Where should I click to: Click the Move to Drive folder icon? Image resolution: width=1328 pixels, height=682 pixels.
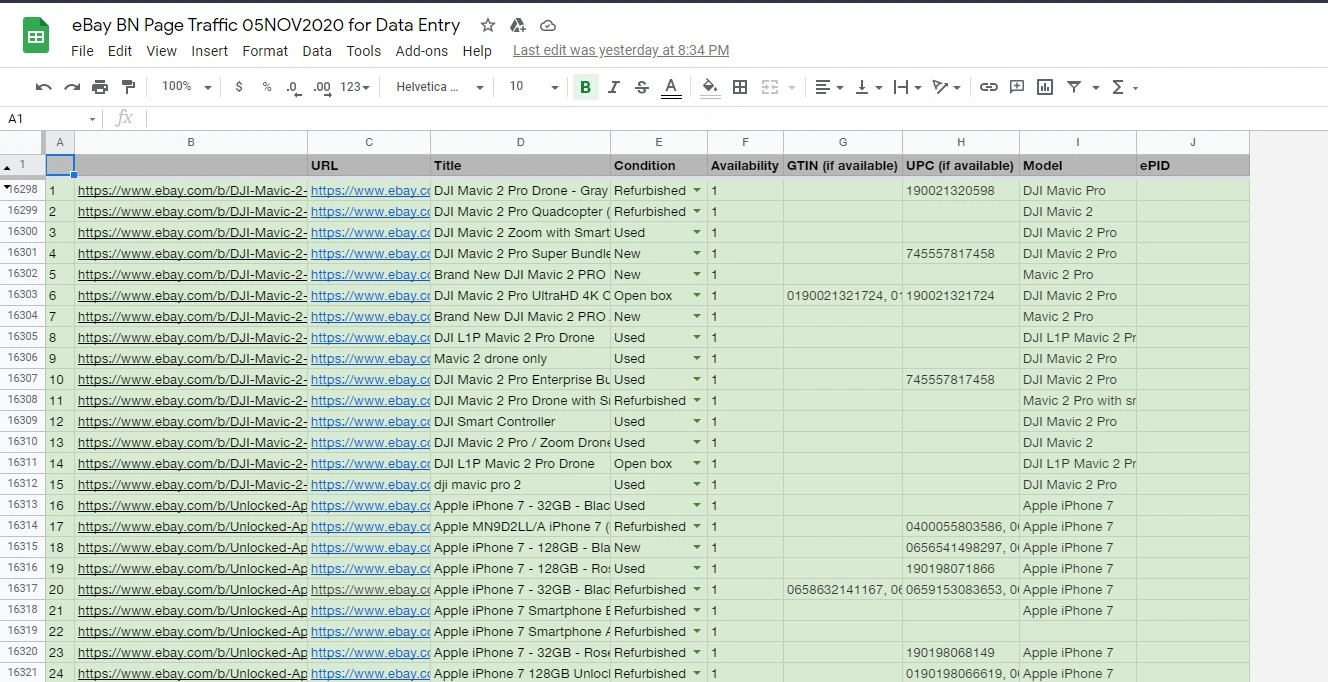click(x=518, y=25)
